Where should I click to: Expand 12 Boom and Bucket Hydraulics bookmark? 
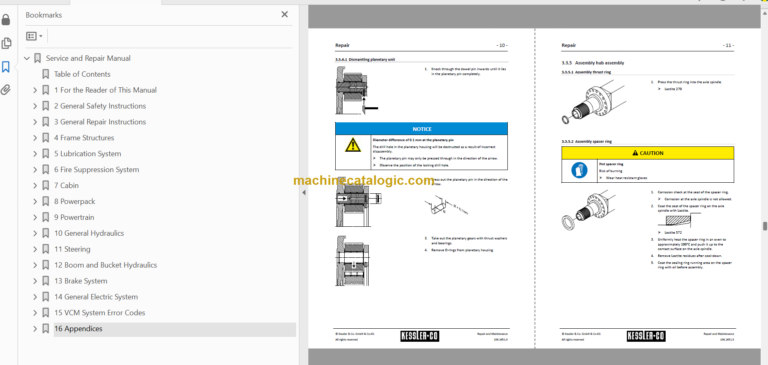click(35, 265)
